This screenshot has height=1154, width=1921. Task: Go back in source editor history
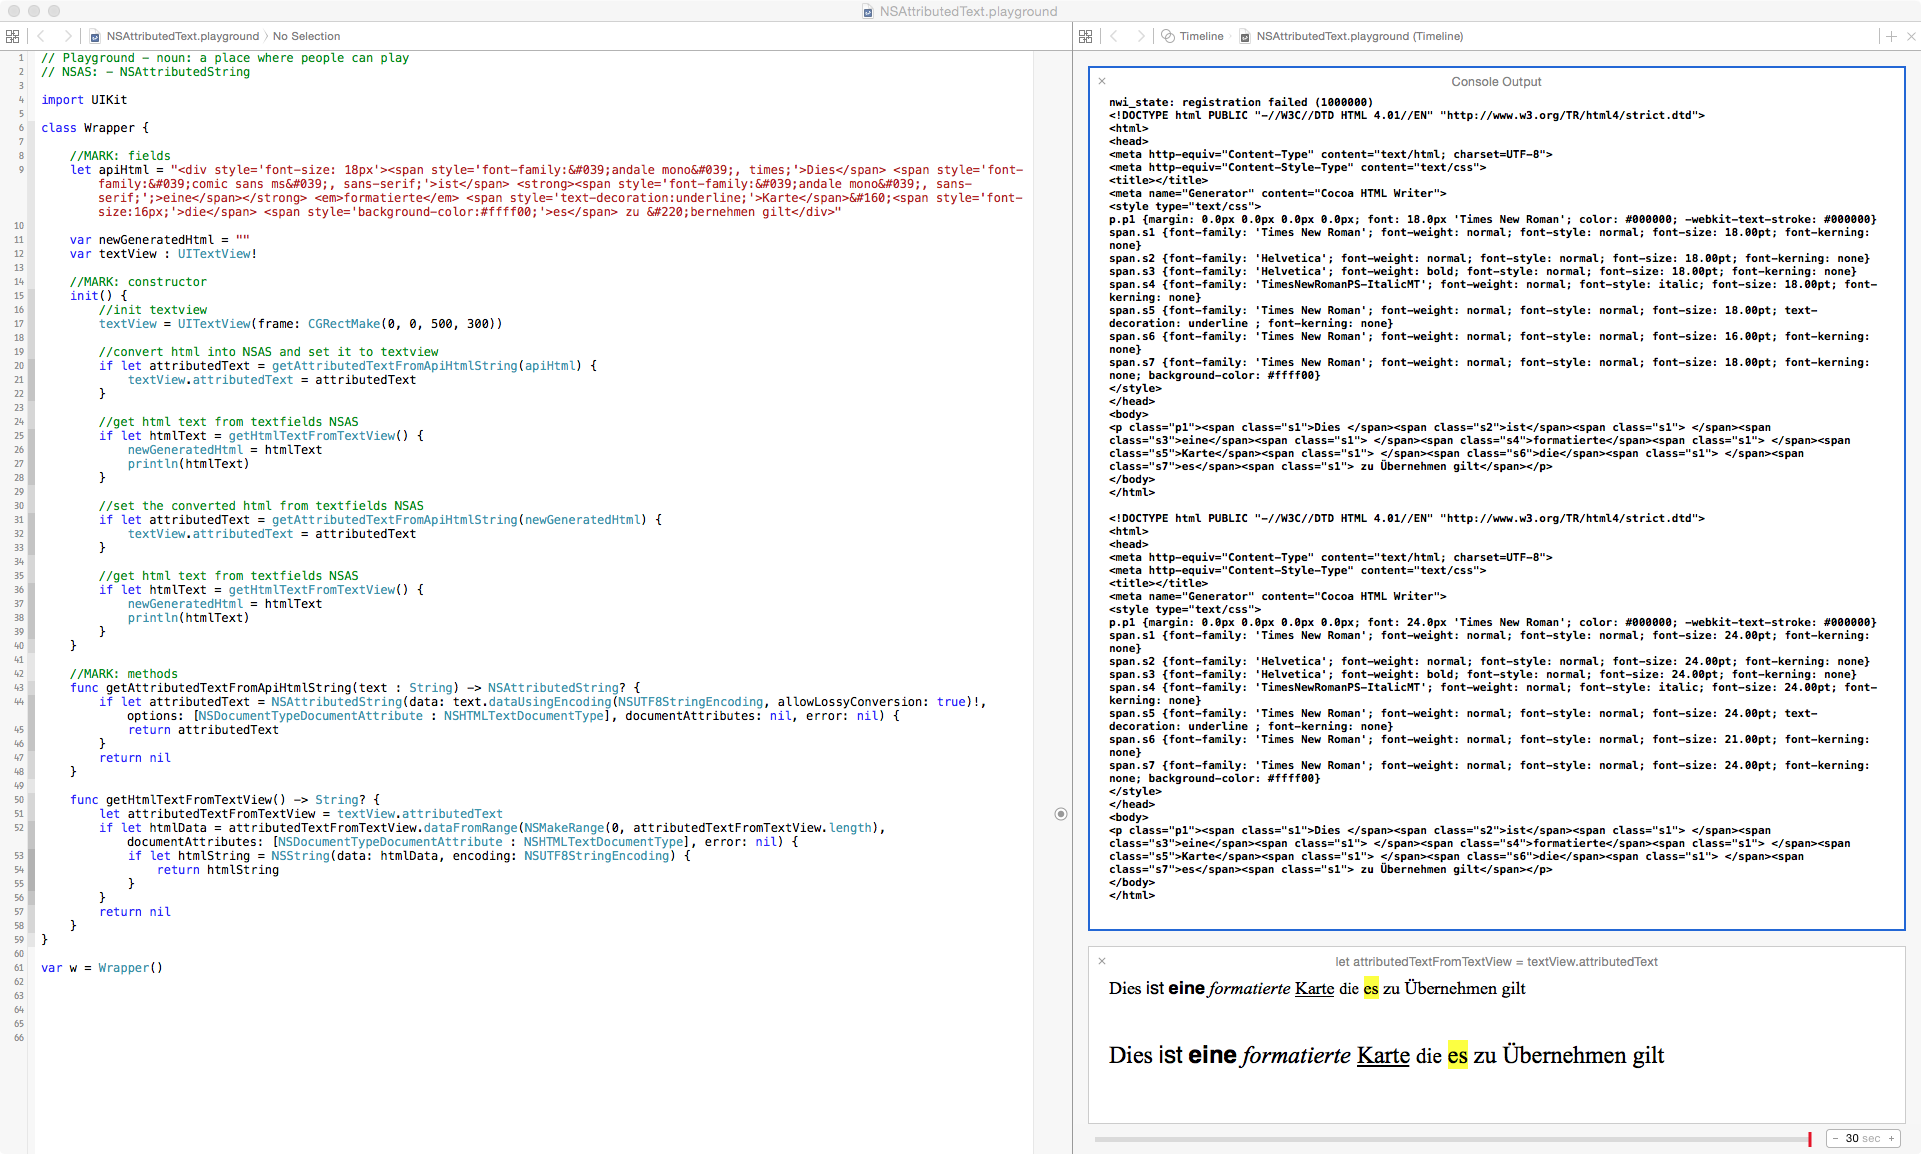coord(41,36)
